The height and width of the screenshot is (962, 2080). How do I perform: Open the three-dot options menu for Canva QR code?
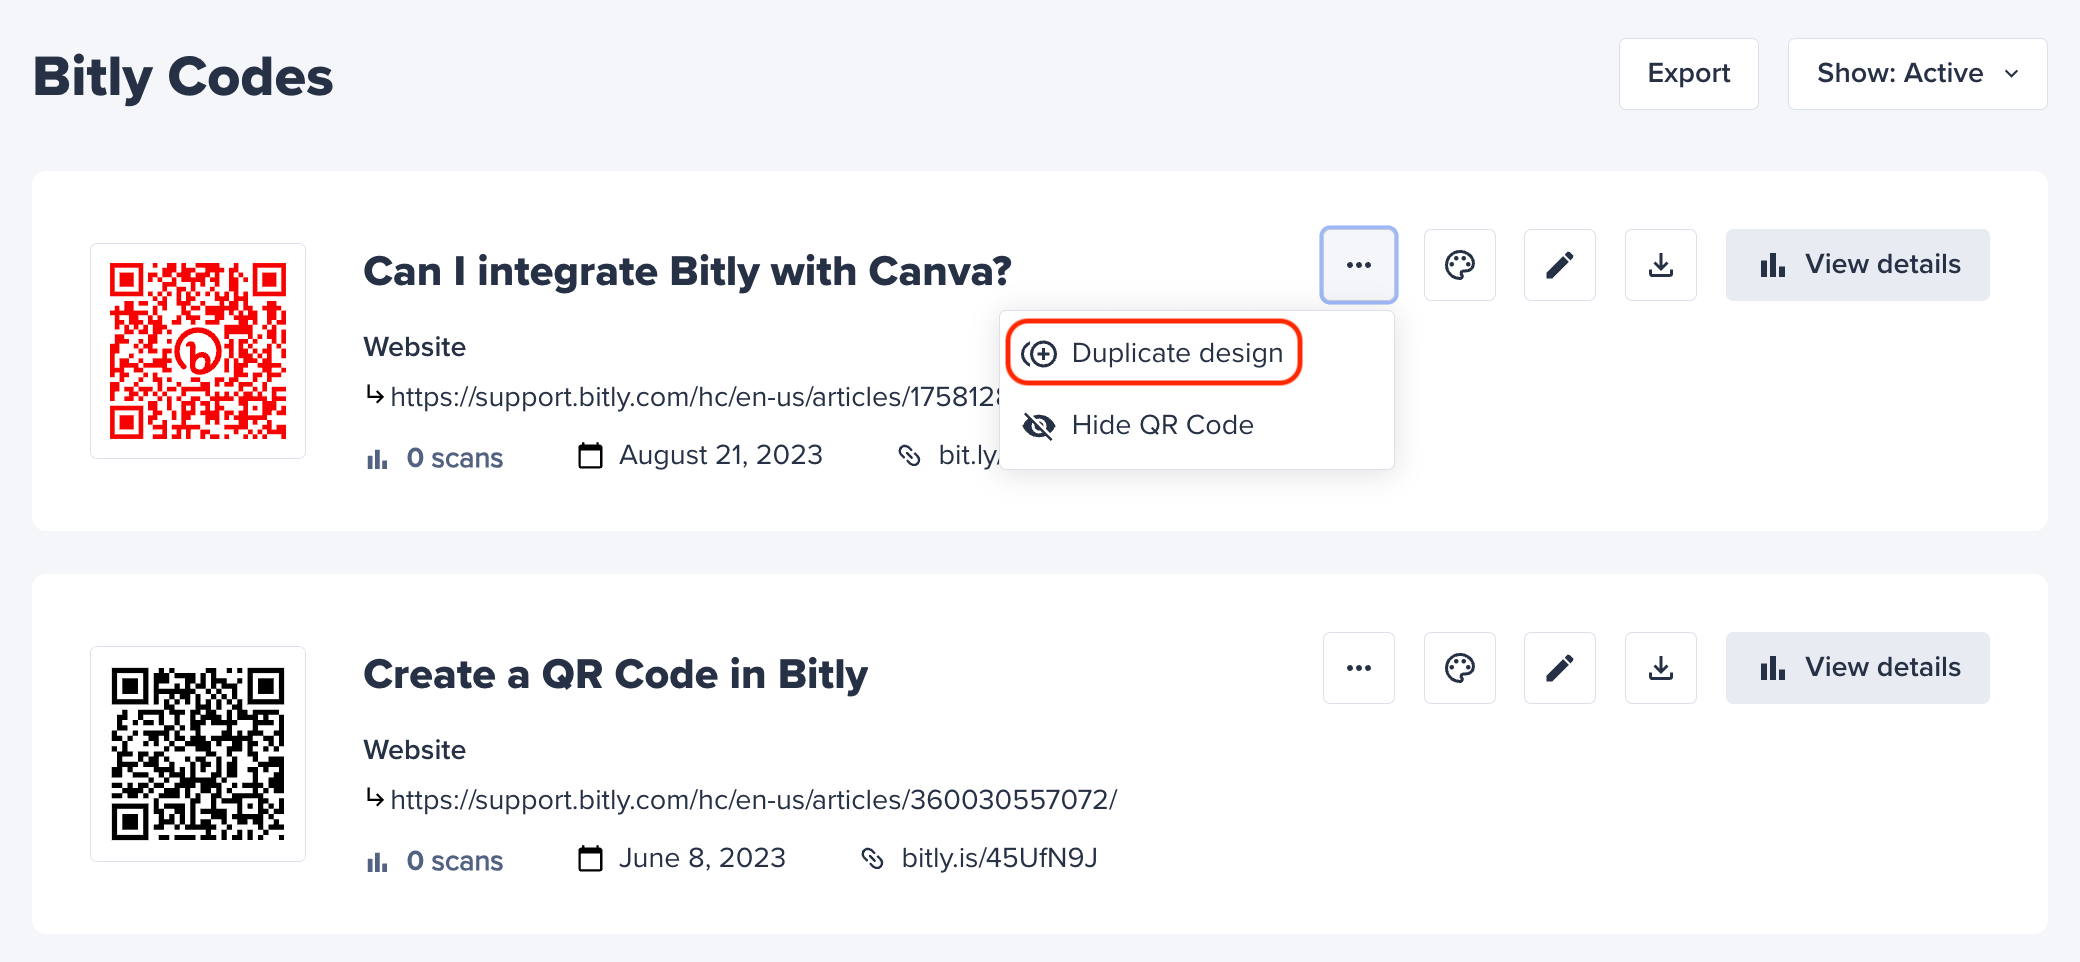point(1358,265)
